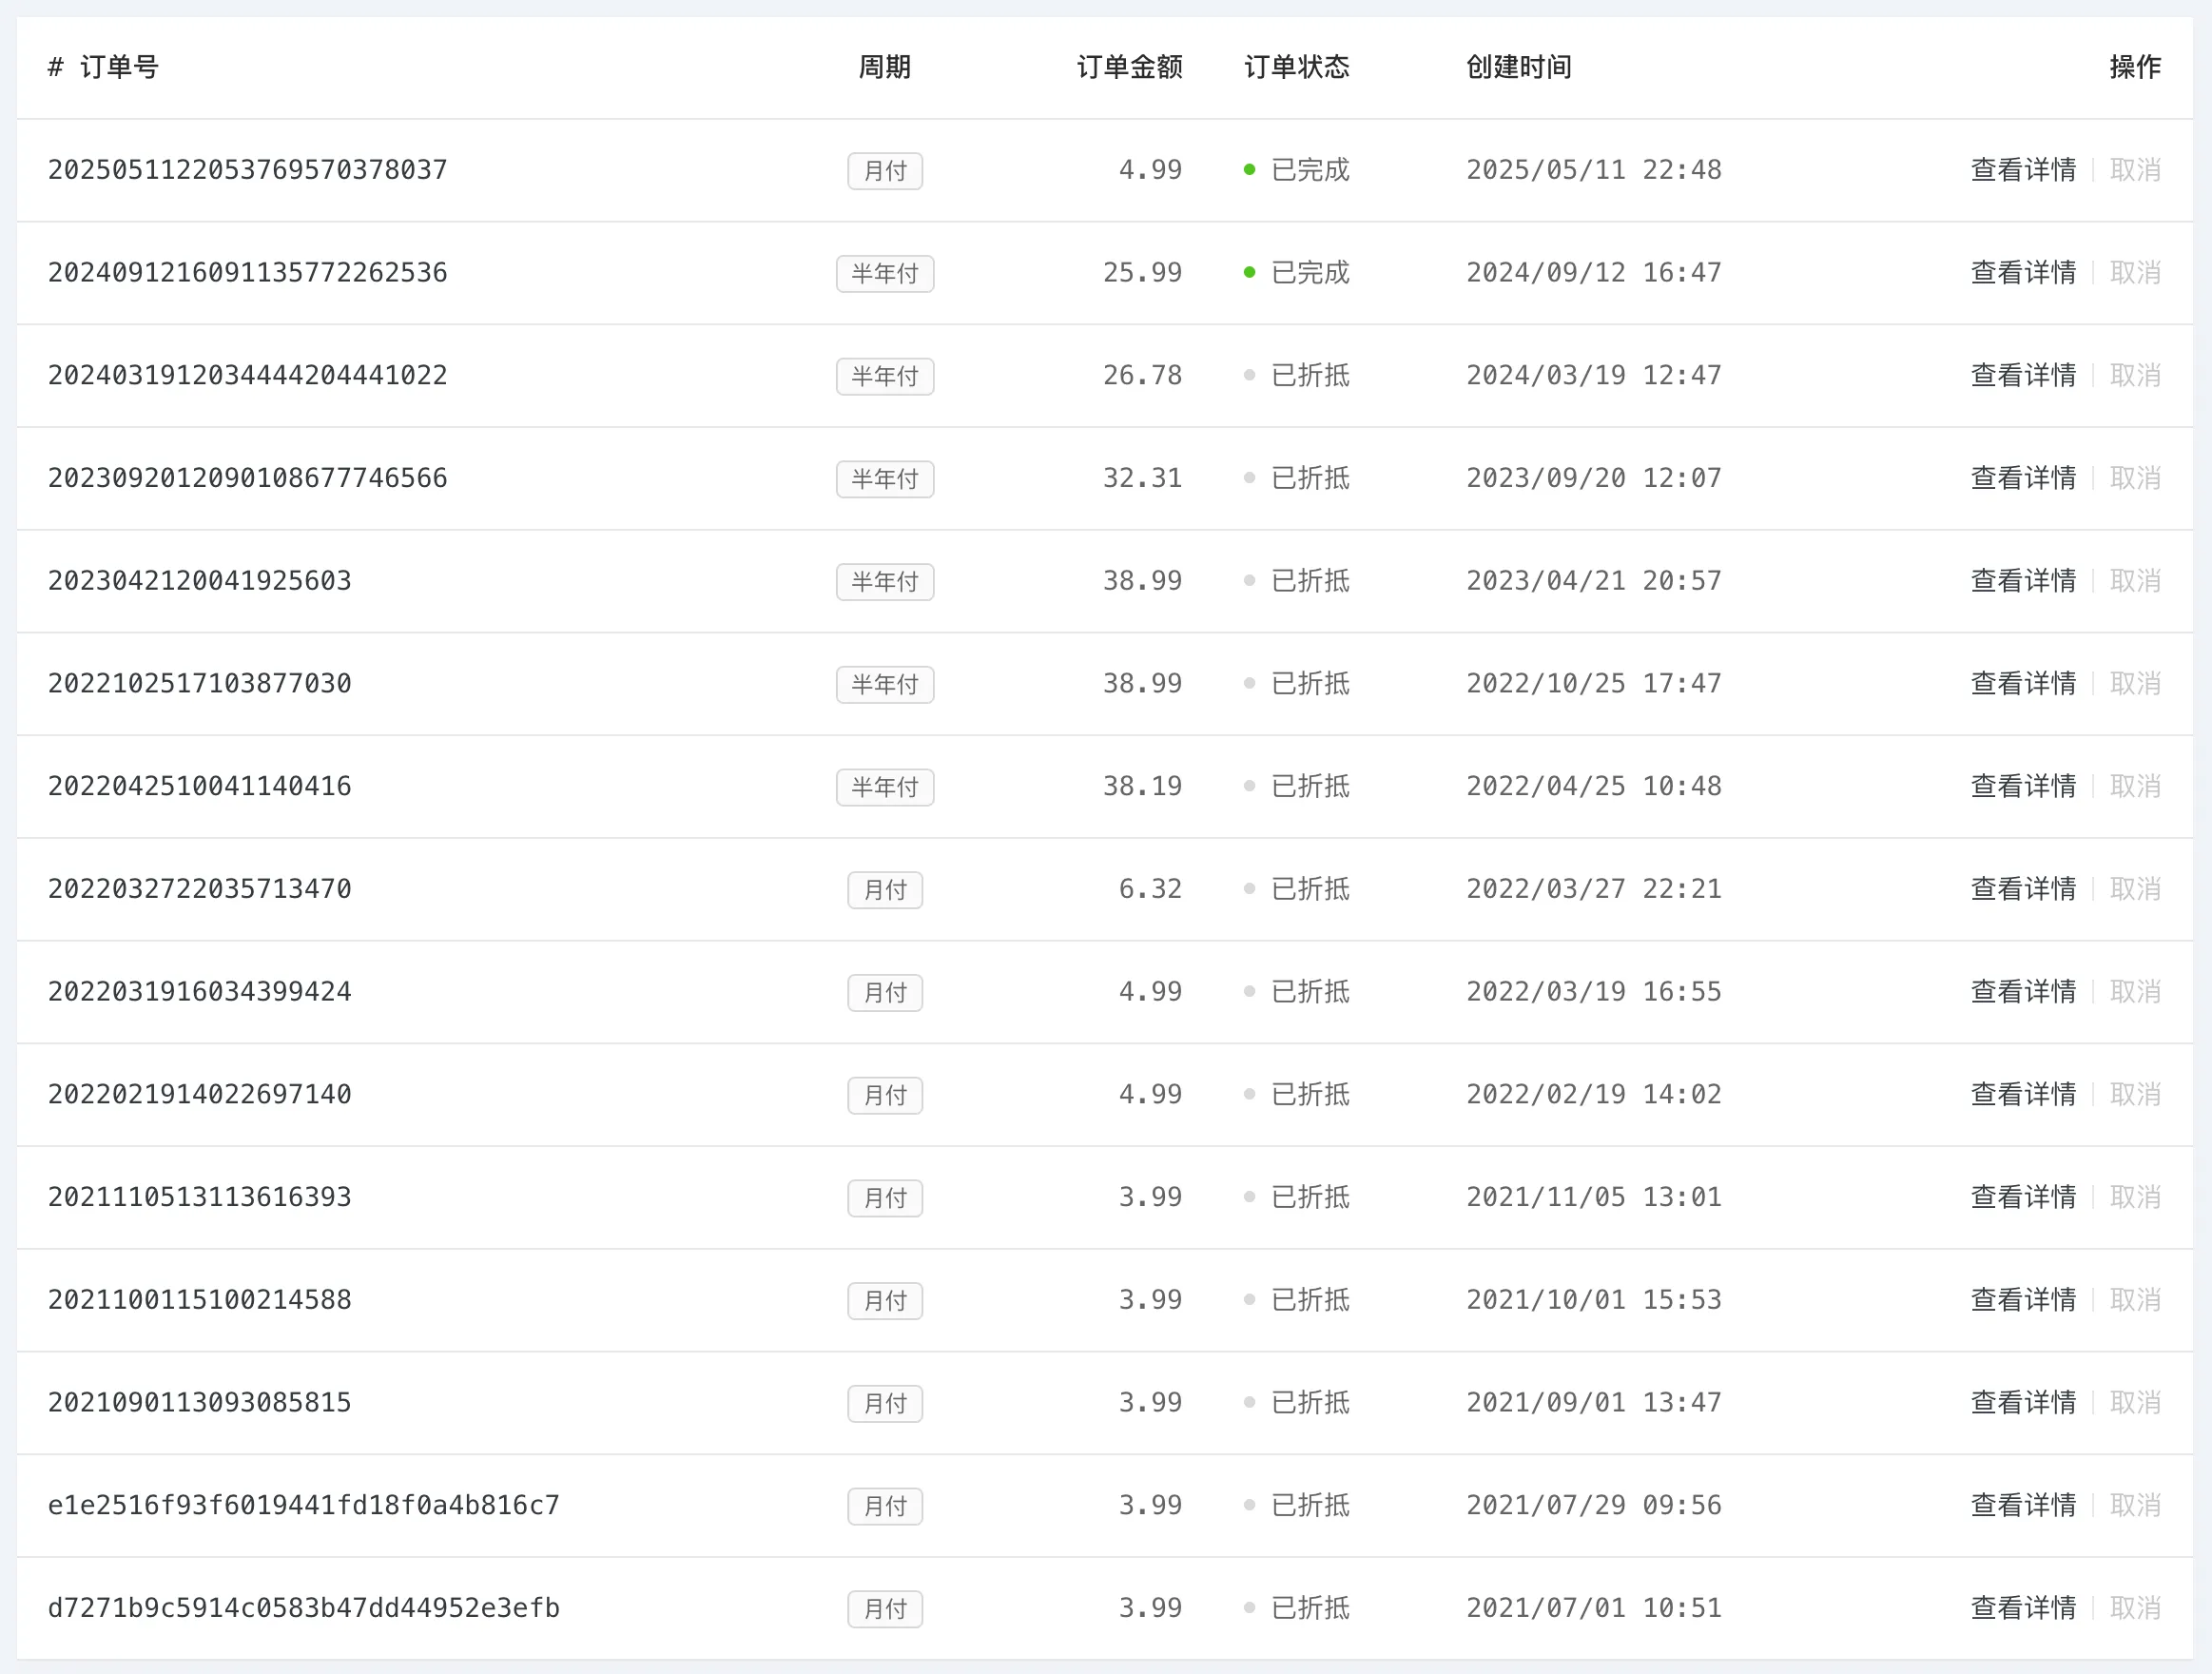Viewport: 2212px width, 1674px height.
Task: View details of the 2021/11/05 order
Action: pyautogui.click(x=2022, y=1198)
